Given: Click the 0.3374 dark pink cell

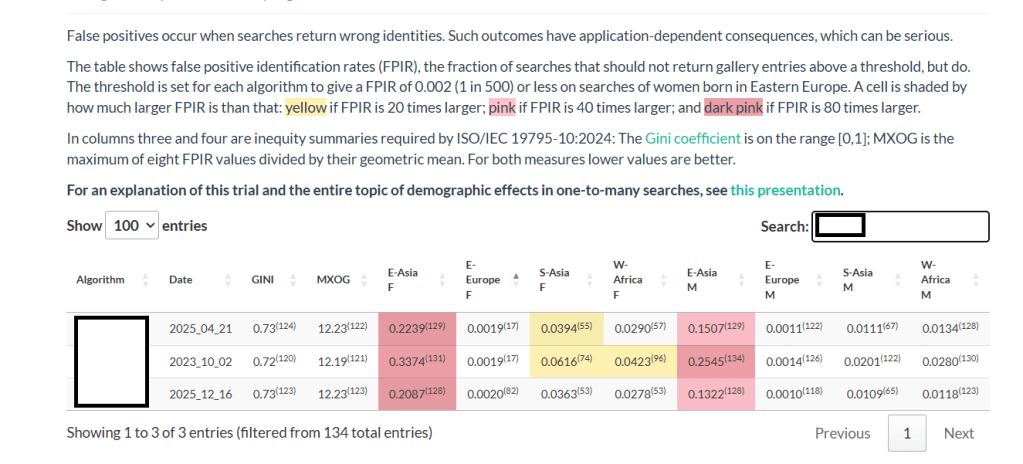Looking at the screenshot, I should pyautogui.click(x=418, y=361).
